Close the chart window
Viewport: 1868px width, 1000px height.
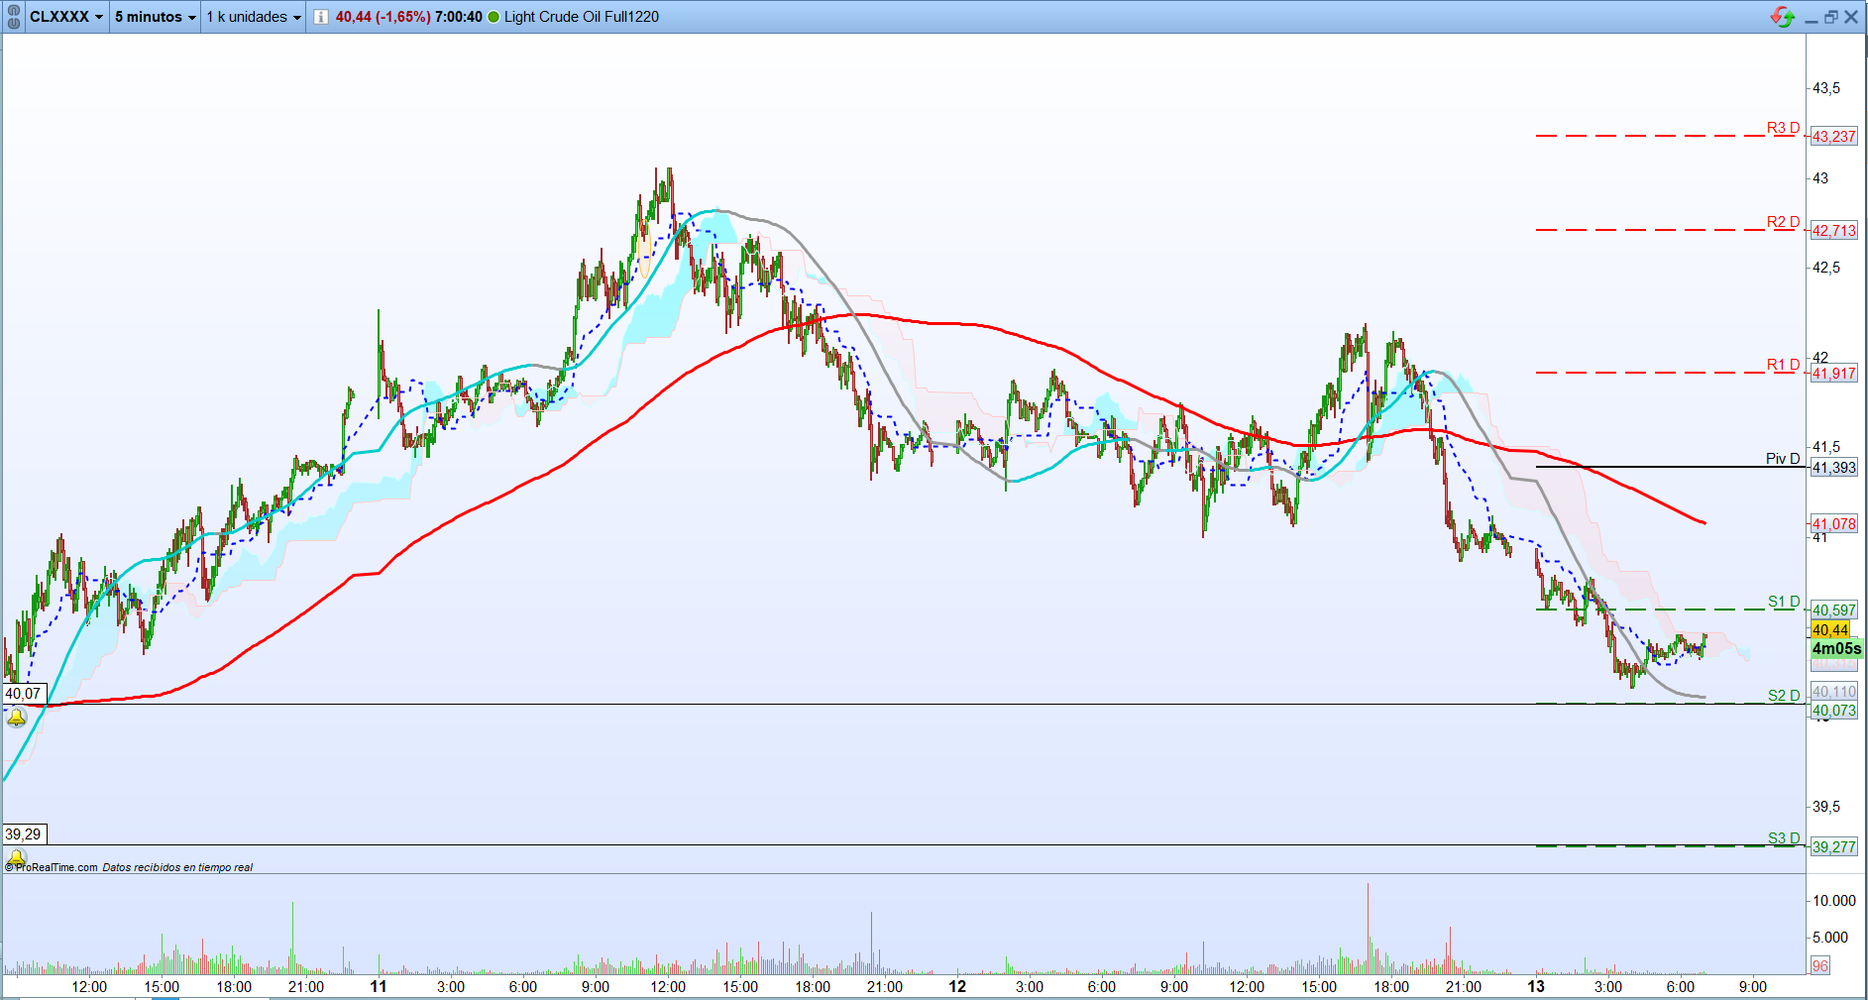coord(1851,17)
